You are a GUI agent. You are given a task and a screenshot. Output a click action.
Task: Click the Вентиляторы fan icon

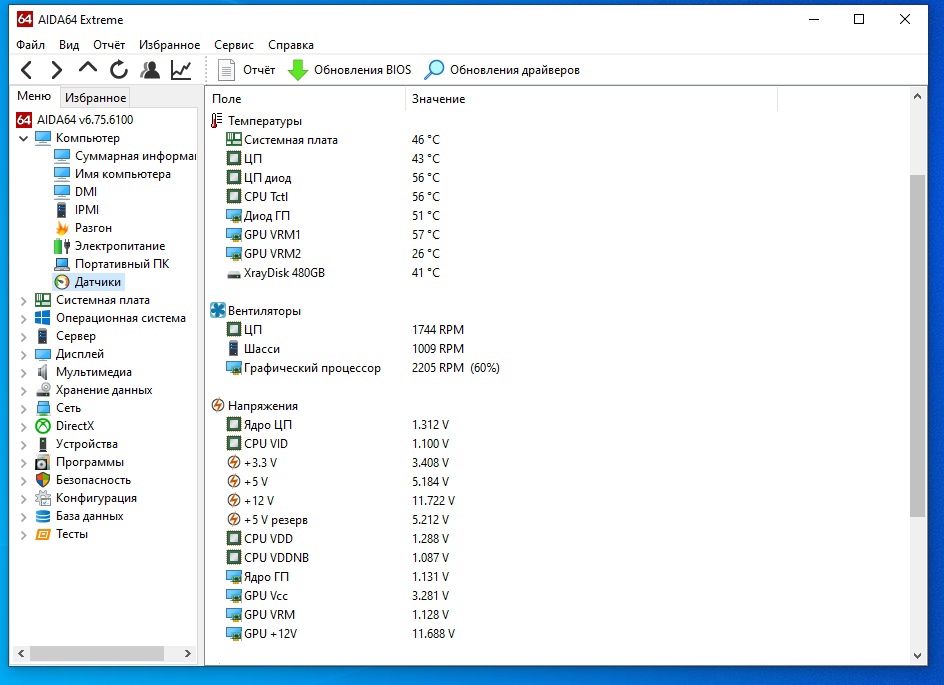pos(217,311)
